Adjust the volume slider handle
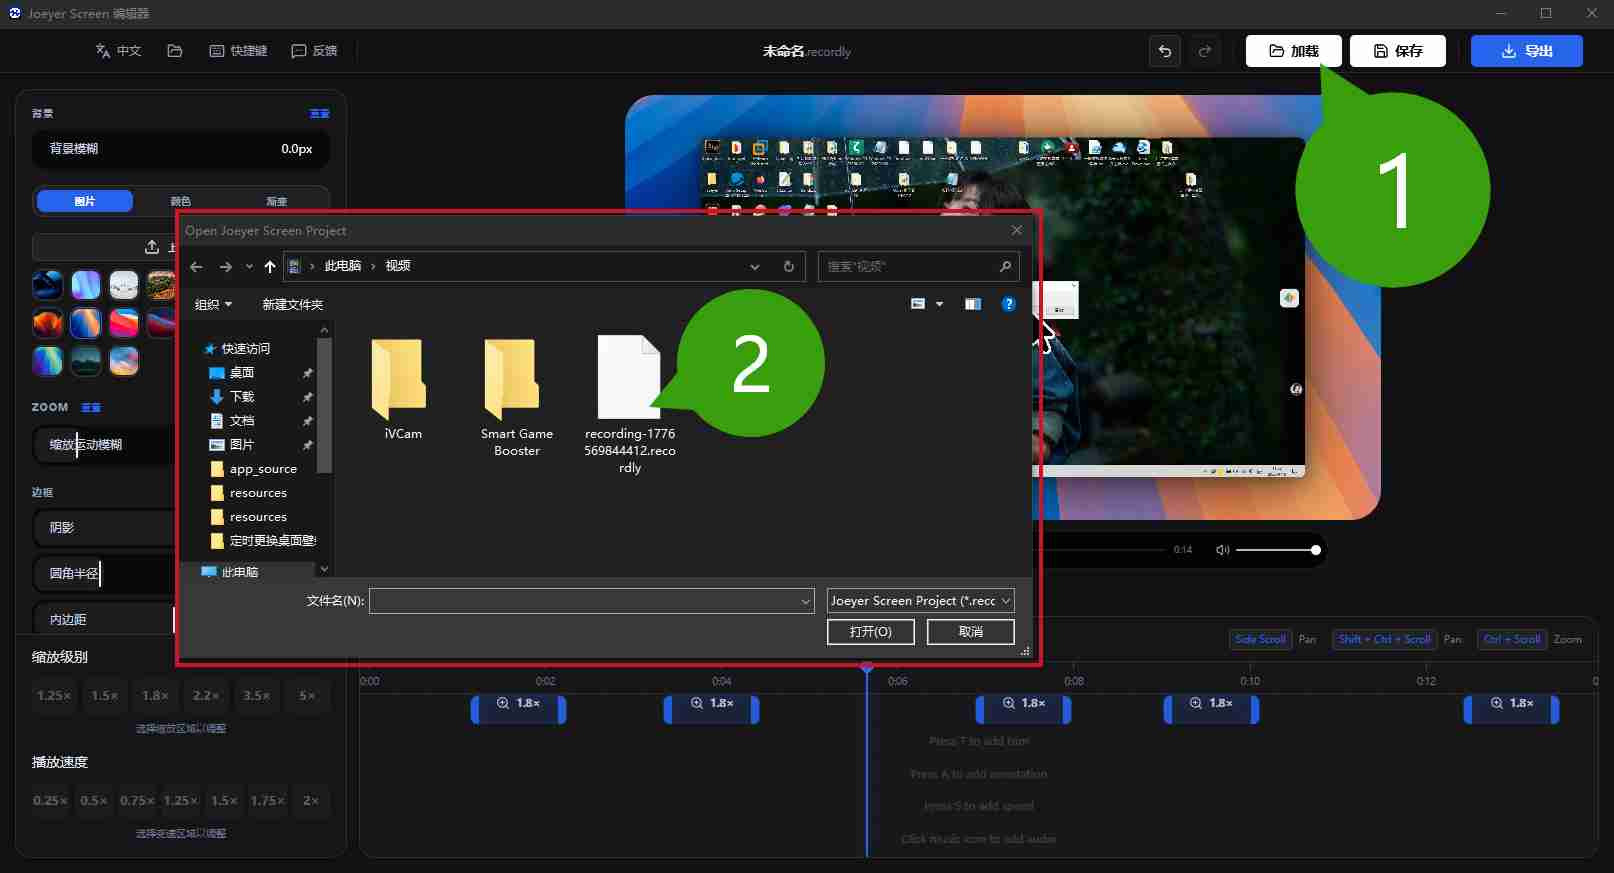This screenshot has height=873, width=1614. (1315, 550)
